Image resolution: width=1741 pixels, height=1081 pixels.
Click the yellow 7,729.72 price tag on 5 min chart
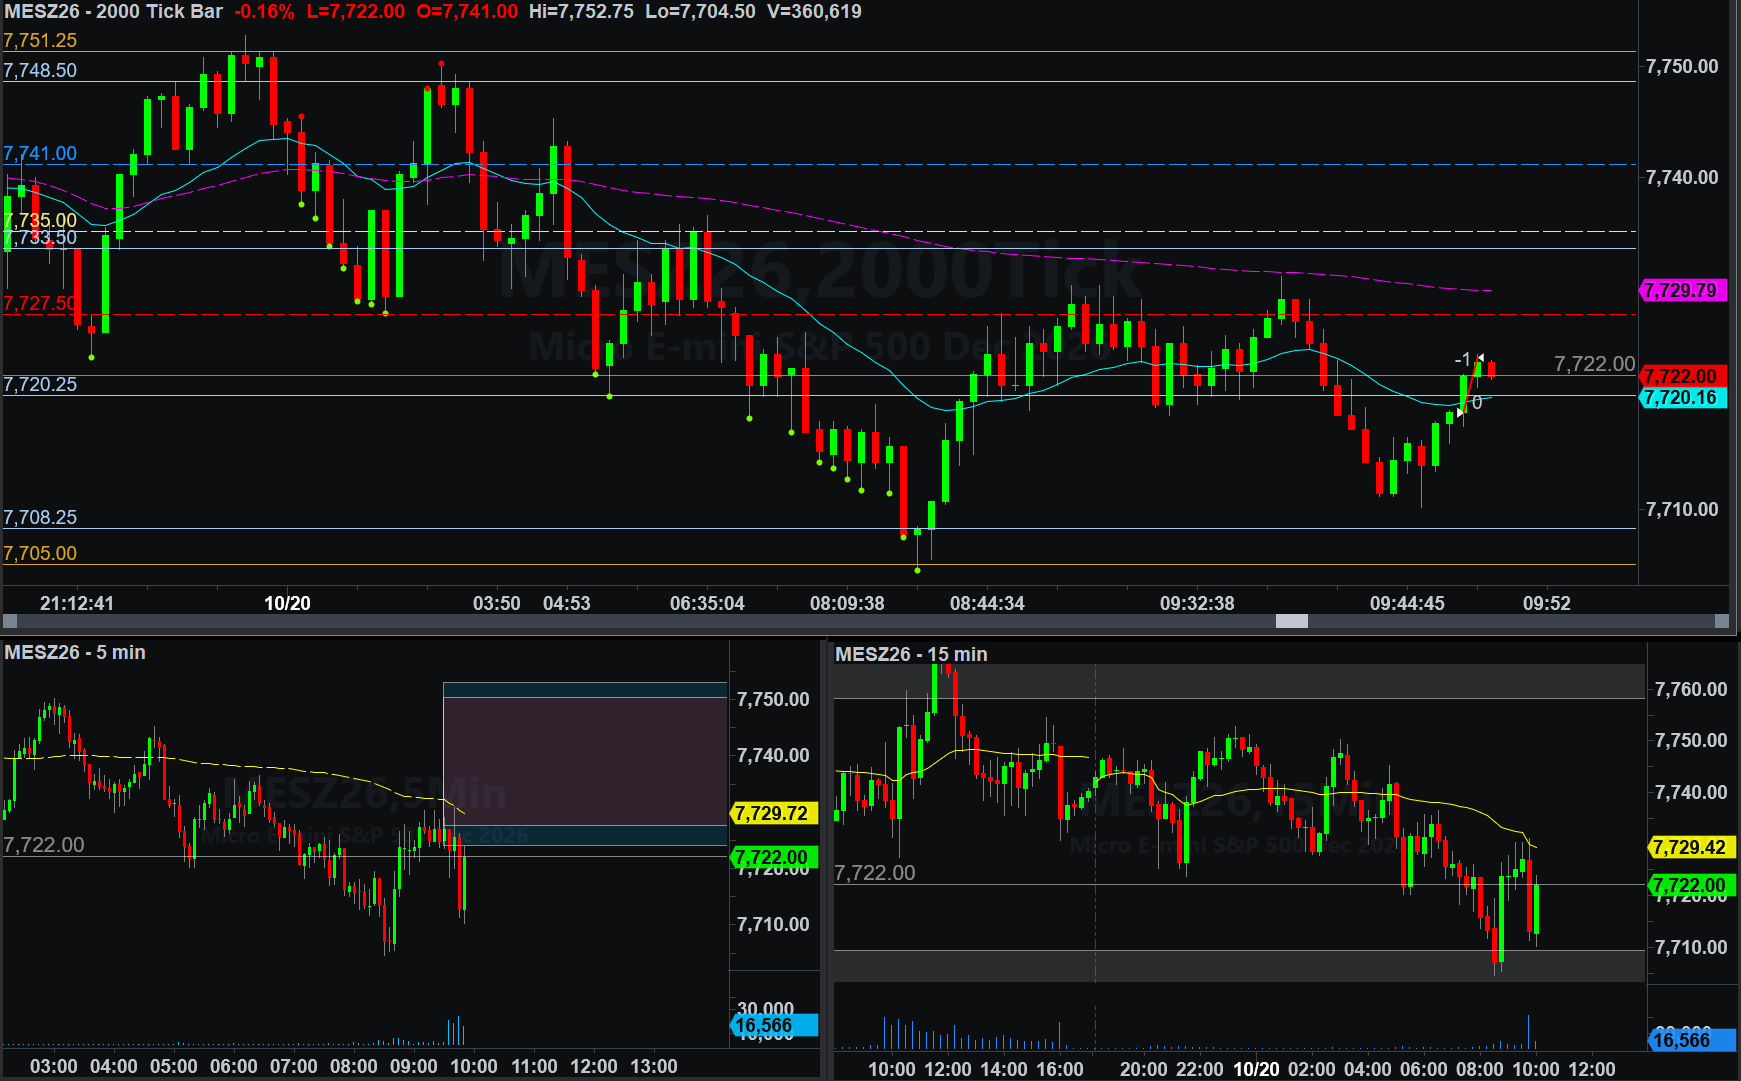[774, 814]
